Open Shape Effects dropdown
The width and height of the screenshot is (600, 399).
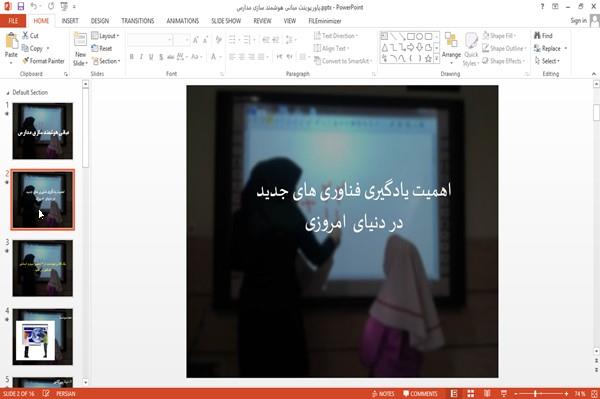[504, 61]
